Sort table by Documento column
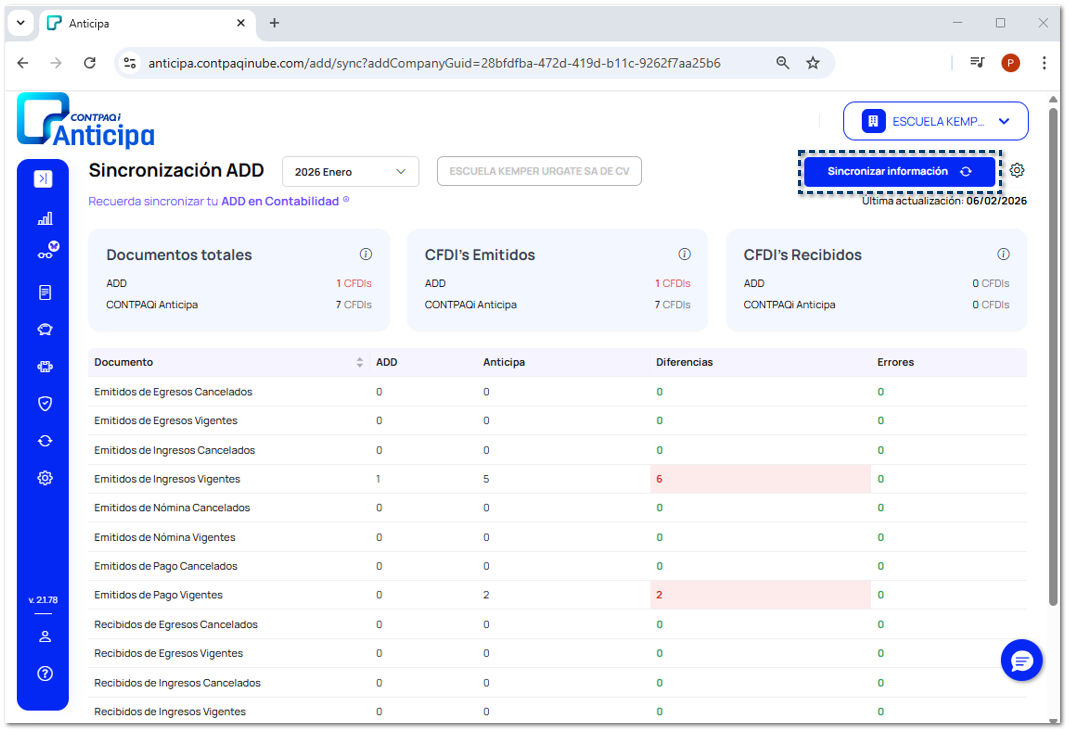Screen dimensions: 1069x732 359,362
